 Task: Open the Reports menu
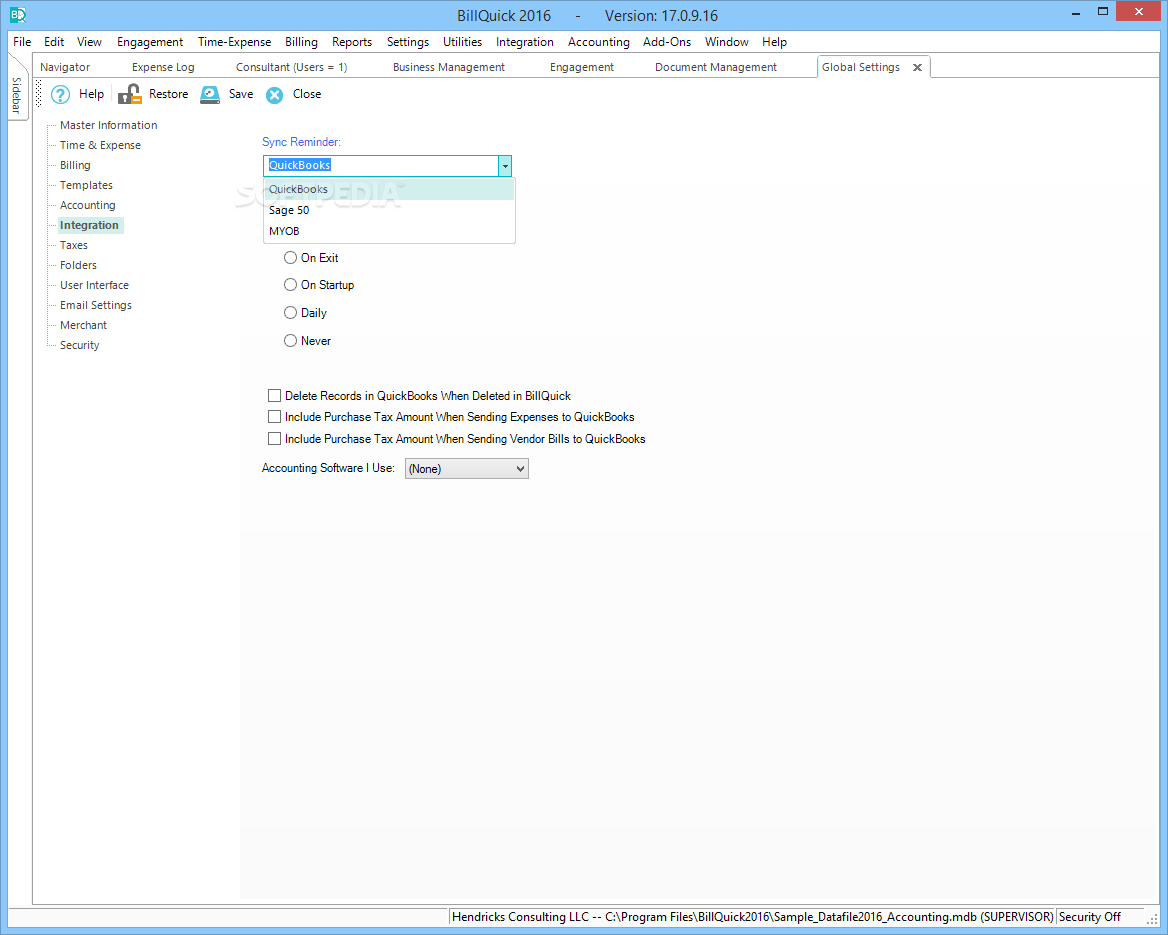point(352,42)
